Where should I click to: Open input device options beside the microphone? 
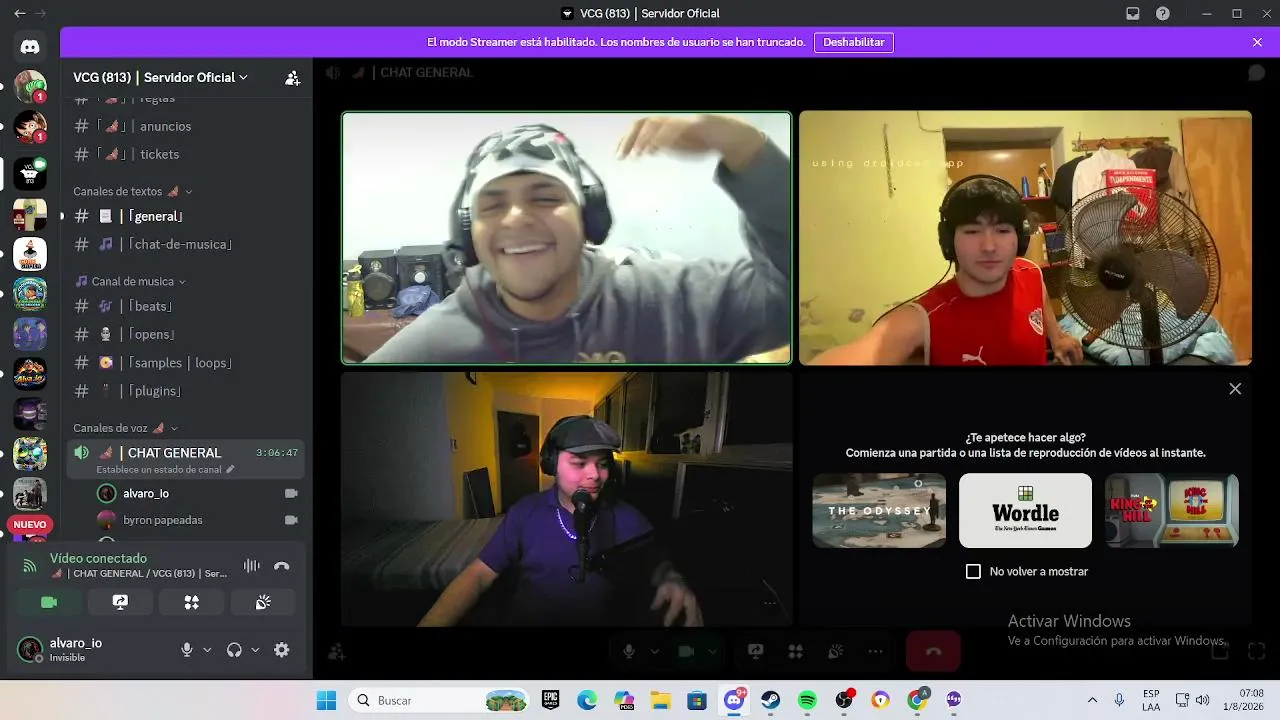click(207, 650)
